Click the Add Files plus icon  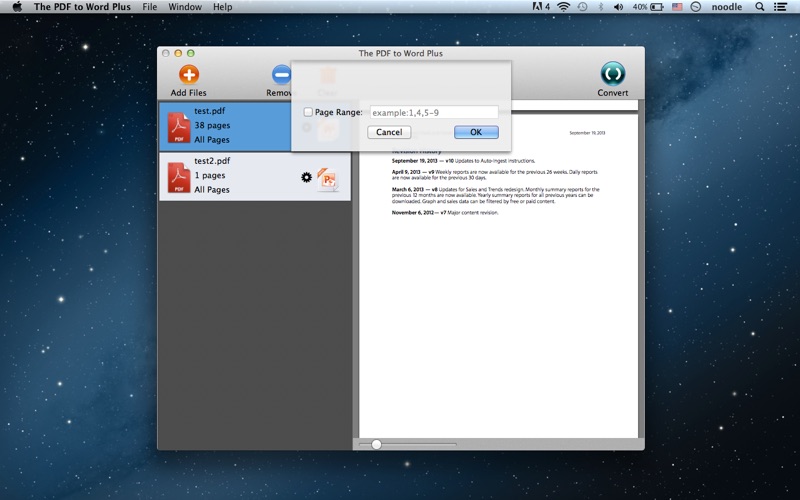[189, 74]
